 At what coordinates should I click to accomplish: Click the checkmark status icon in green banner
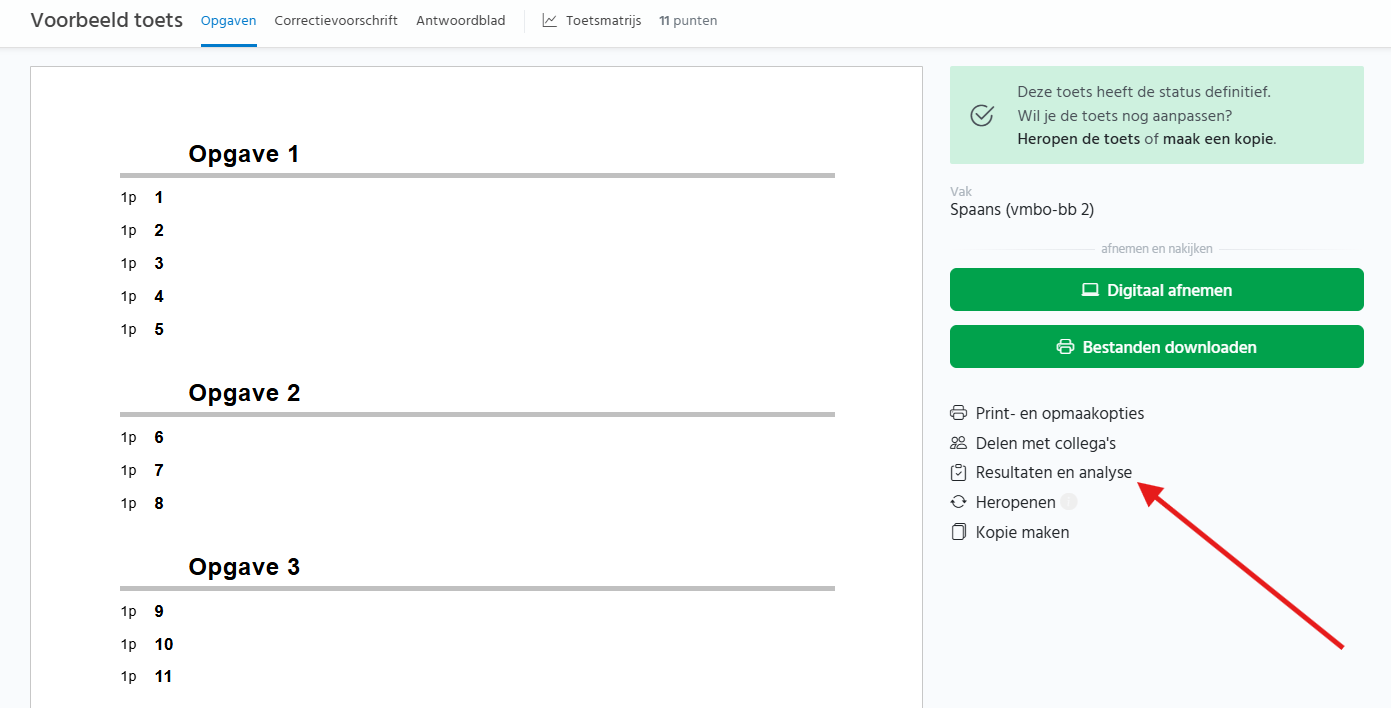[x=982, y=115]
